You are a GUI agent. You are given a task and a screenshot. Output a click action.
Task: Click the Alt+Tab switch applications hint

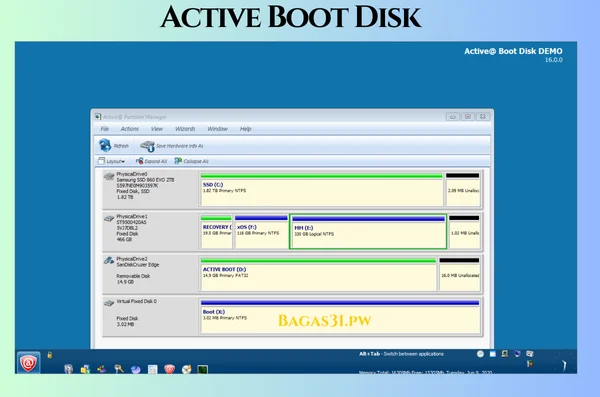click(401, 354)
